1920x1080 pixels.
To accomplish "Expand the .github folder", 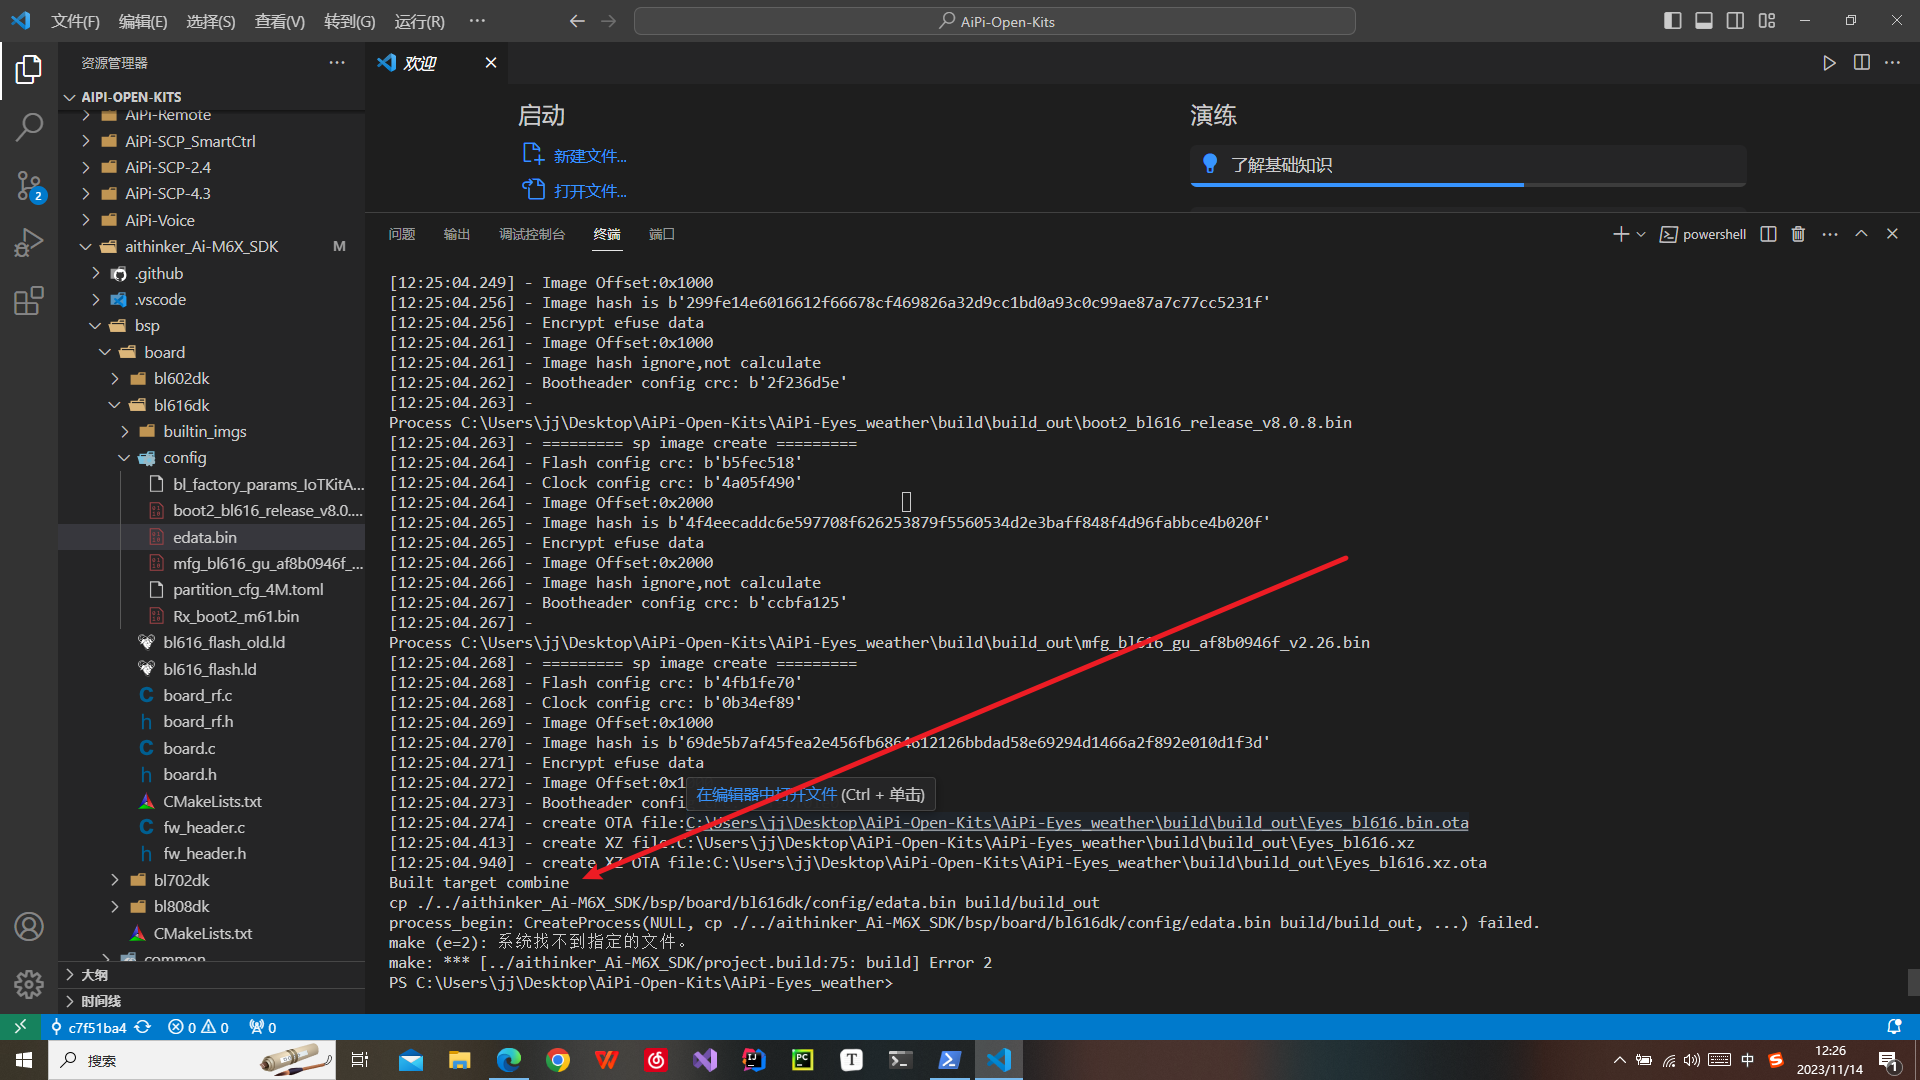I will 159,273.
